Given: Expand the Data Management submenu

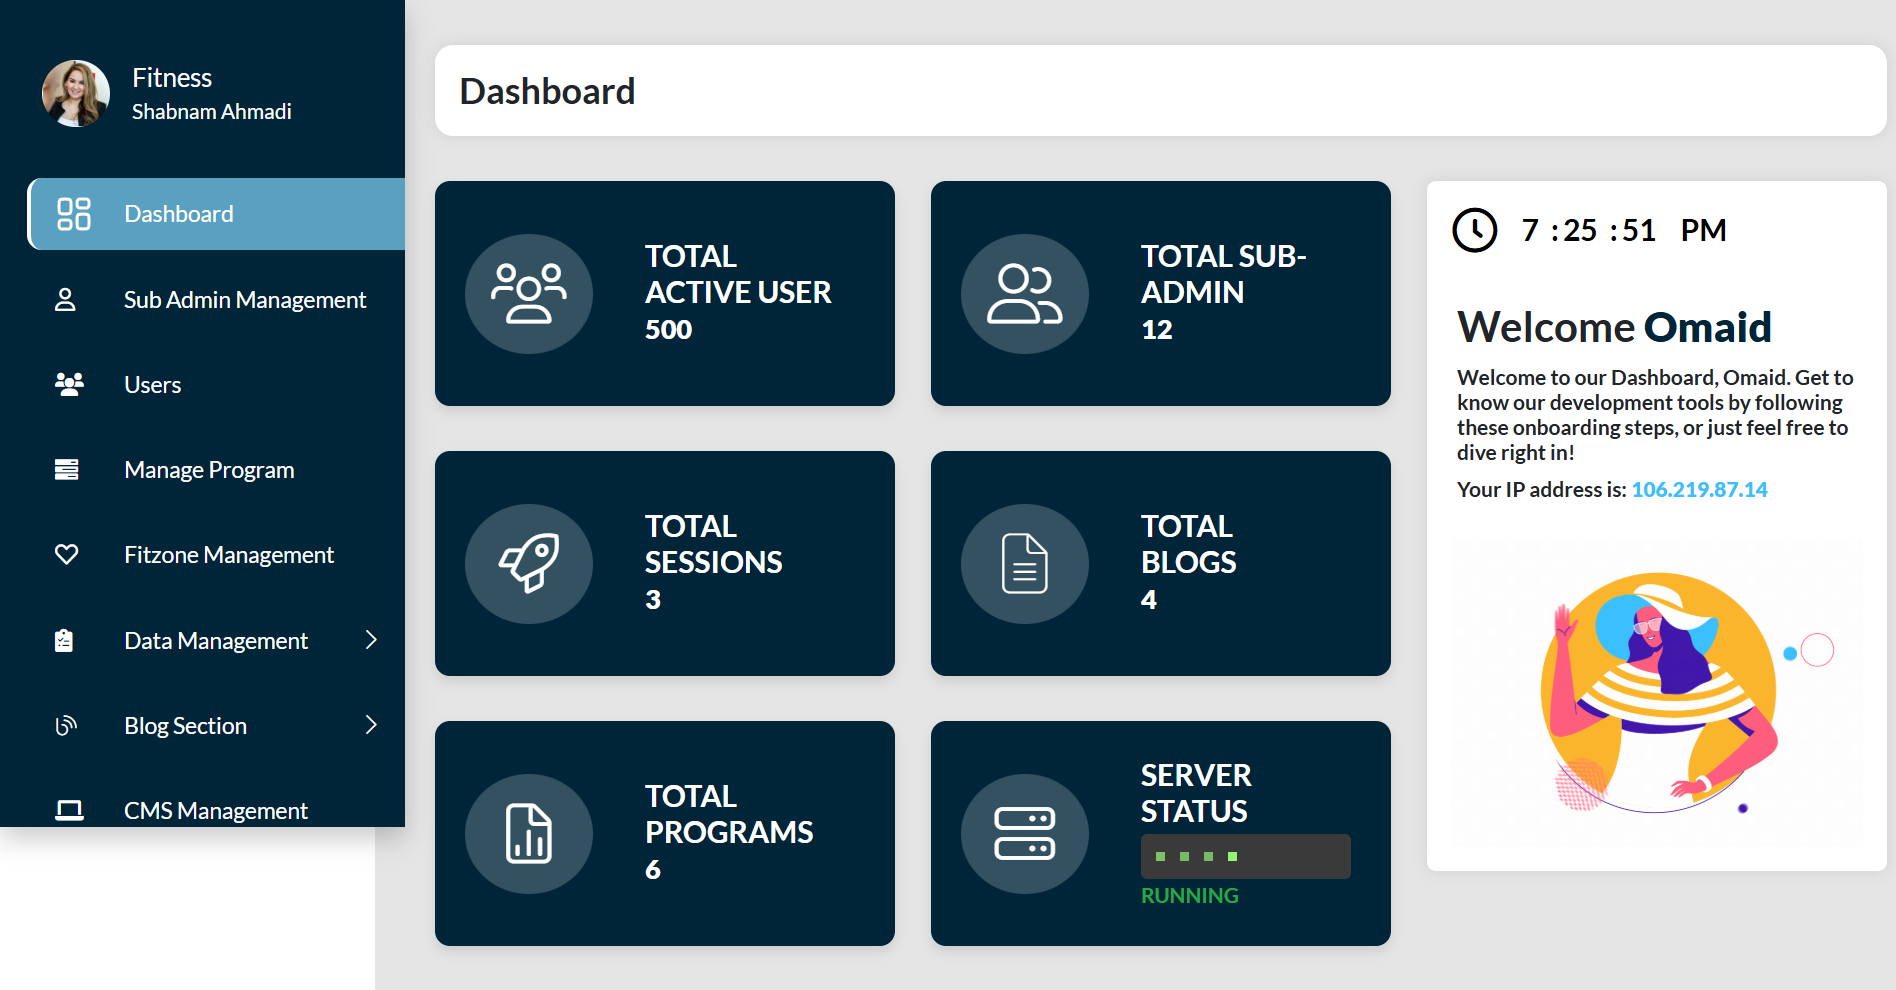Looking at the screenshot, I should coord(372,639).
